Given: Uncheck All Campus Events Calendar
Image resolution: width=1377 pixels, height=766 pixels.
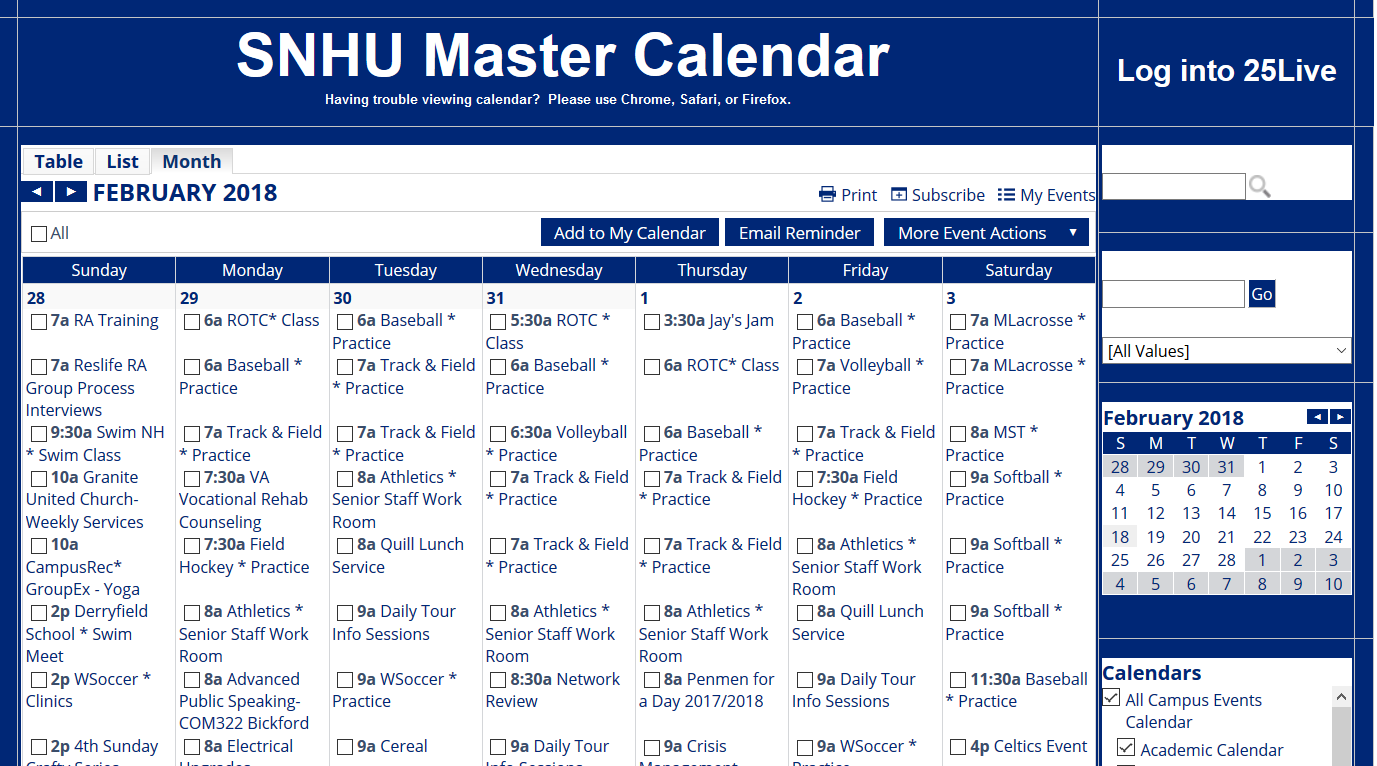Looking at the screenshot, I should (x=1111, y=698).
